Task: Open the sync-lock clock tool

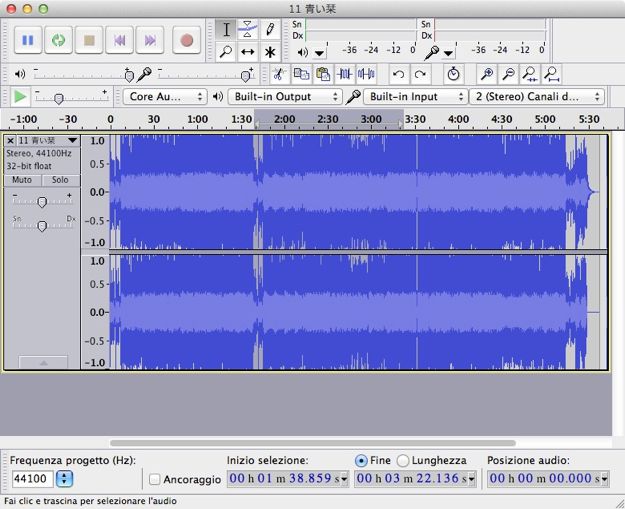Action: (453, 74)
